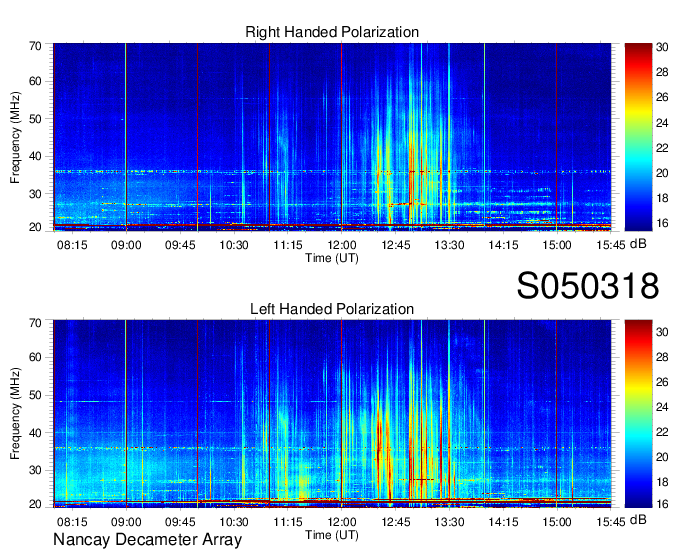Click "15:45" time tick on Right Handed plot
Image resolution: width=680 pixels, height=552 pixels.
pos(611,245)
